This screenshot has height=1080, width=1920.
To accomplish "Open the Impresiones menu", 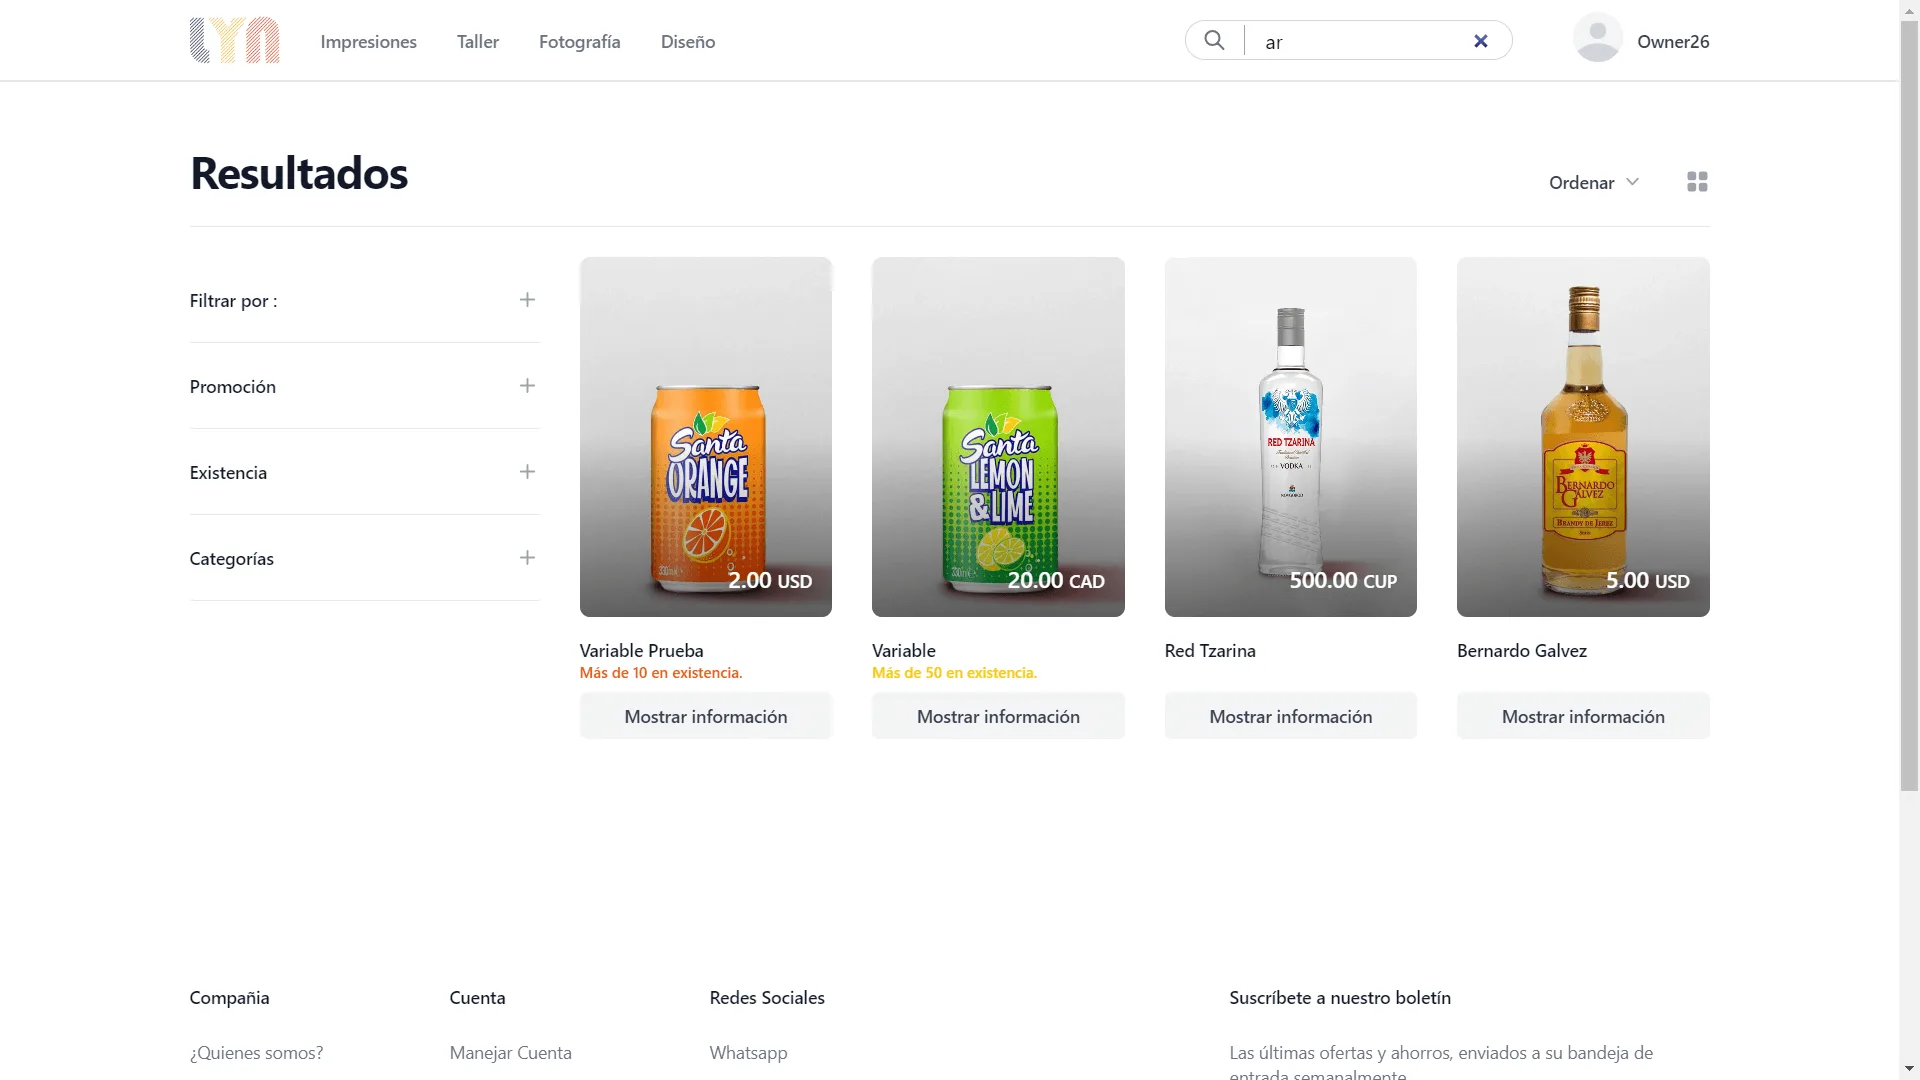I will pyautogui.click(x=368, y=41).
